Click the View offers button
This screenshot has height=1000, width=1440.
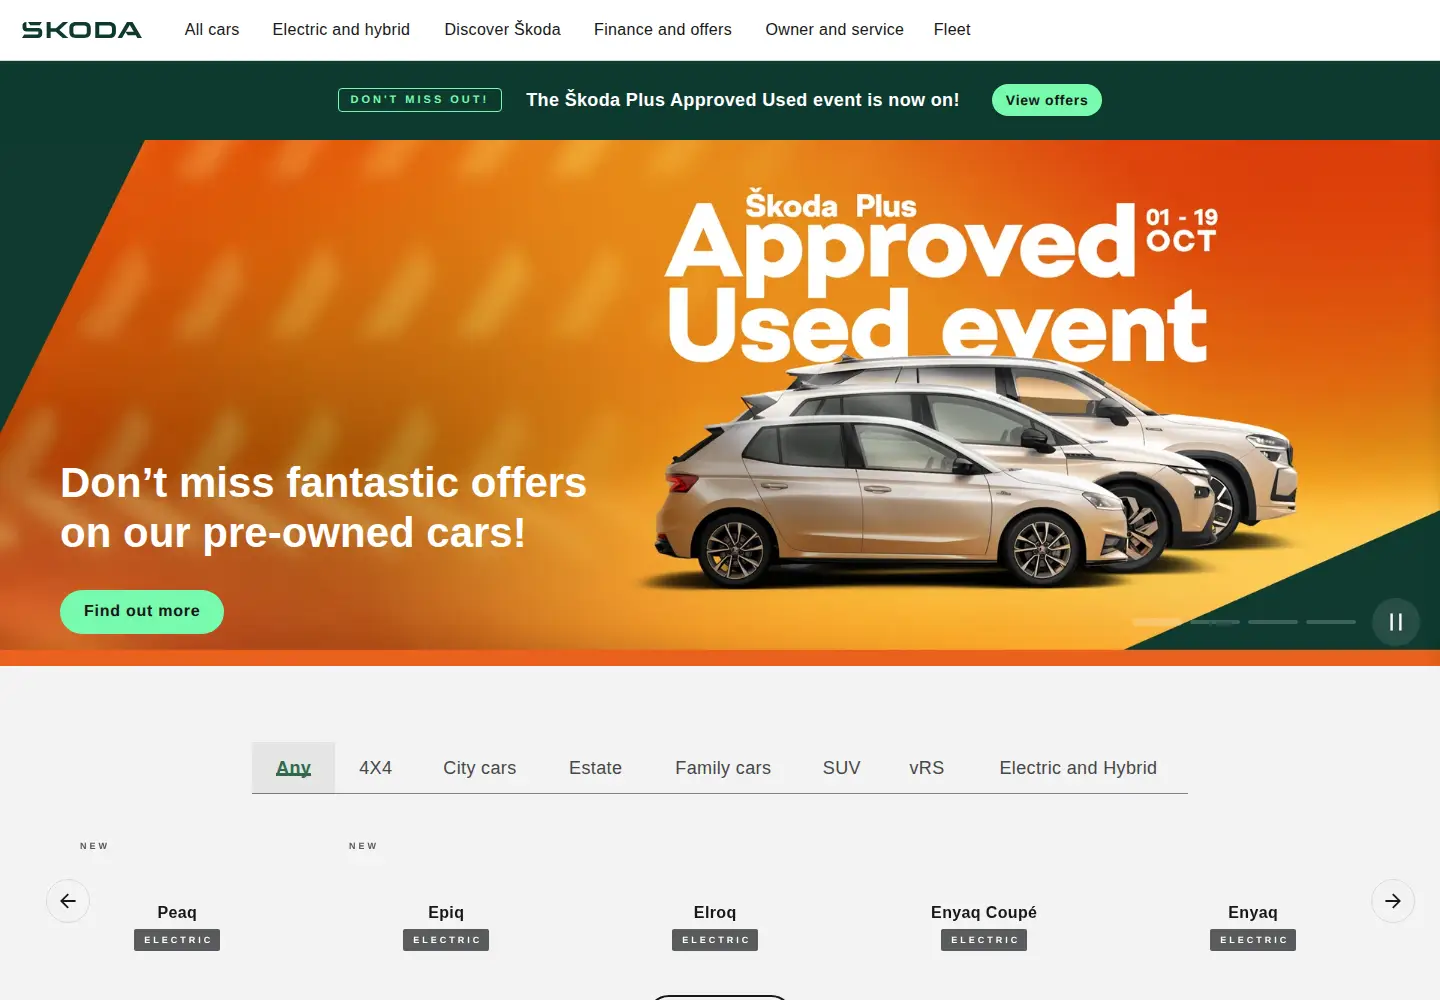1046,100
